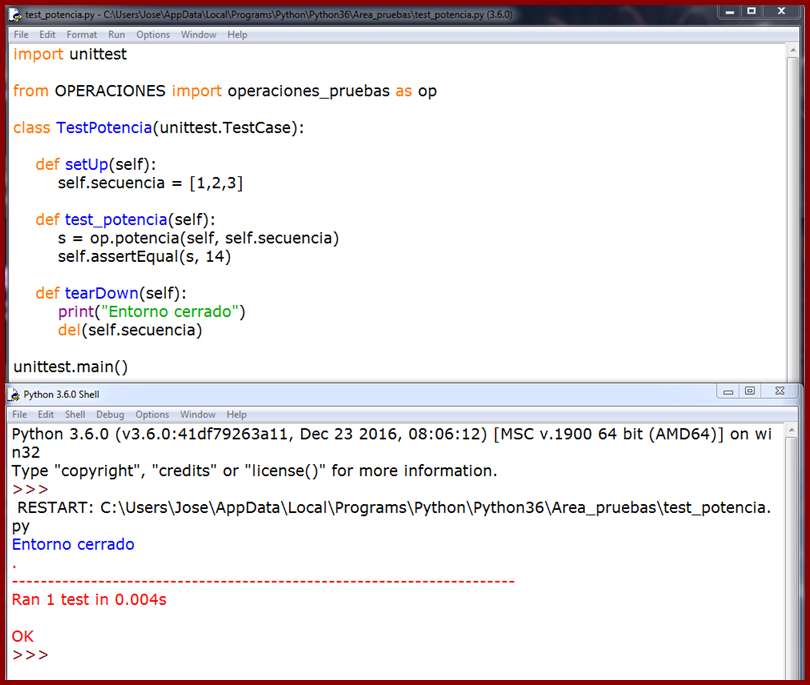Open the Shell menu in the shell window

point(74,414)
